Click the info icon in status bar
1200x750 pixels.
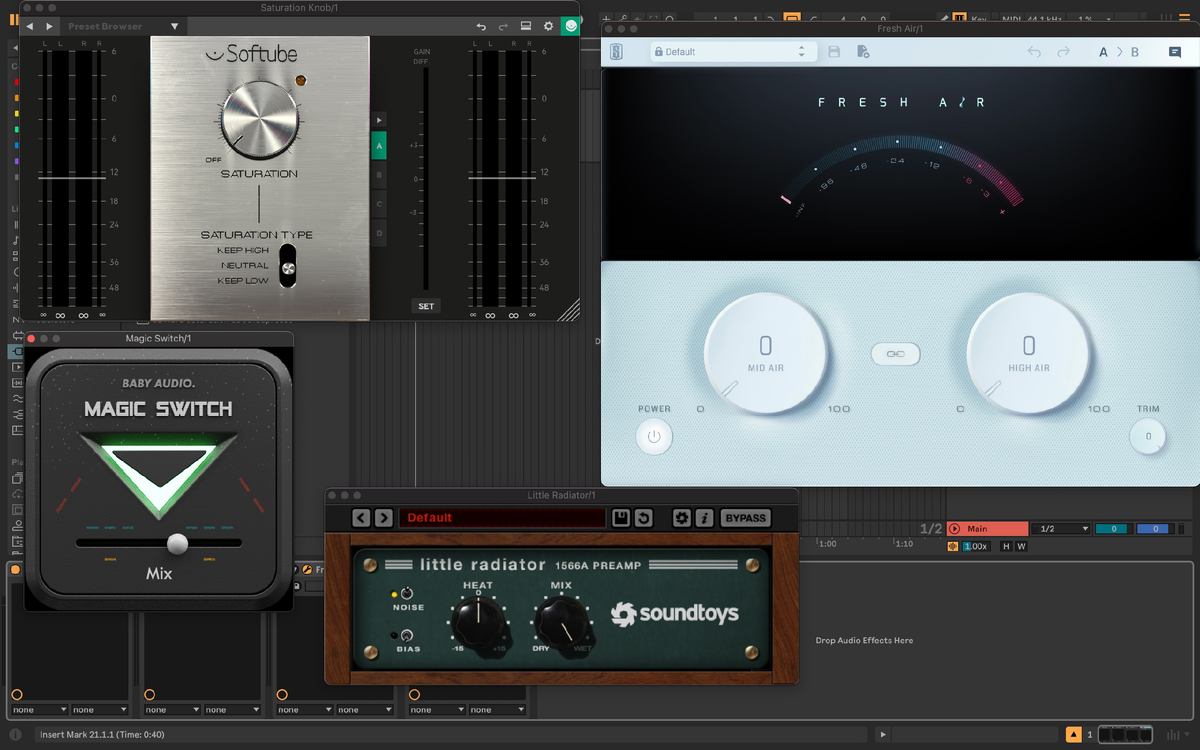click(15, 735)
